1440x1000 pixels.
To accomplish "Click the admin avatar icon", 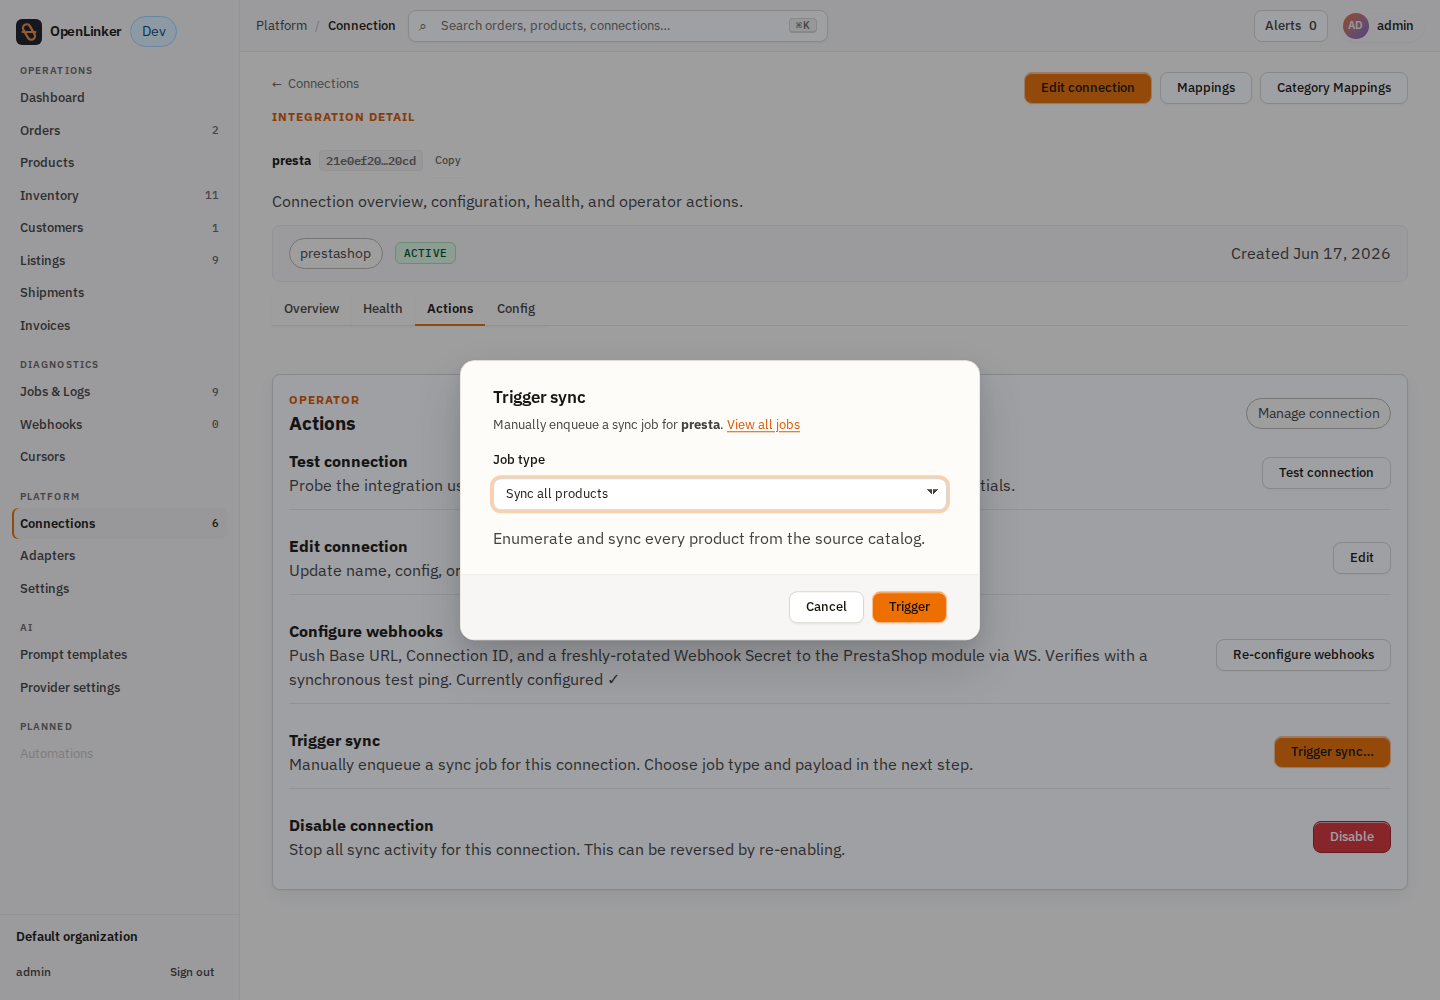I will pyautogui.click(x=1355, y=26).
